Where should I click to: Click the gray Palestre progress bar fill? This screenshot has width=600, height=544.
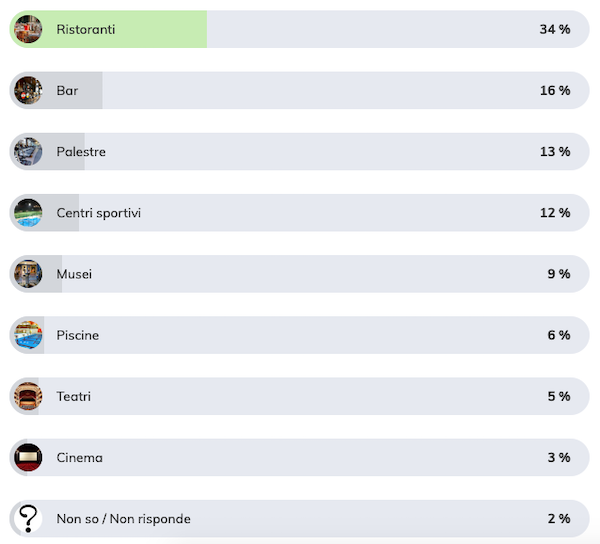point(47,151)
